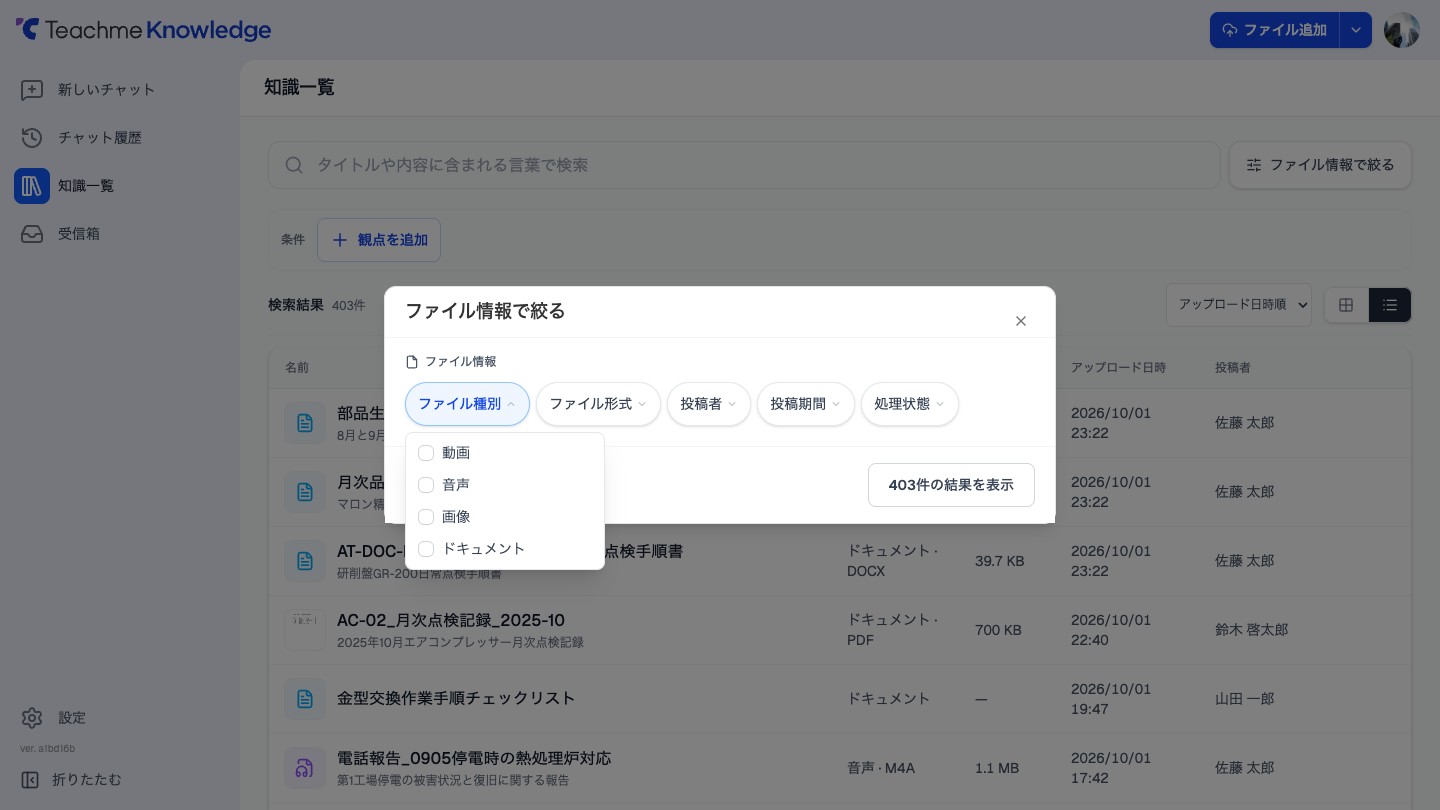Open 金型交換作業手順チェックリスト title
The width and height of the screenshot is (1440, 810).
tap(456, 698)
